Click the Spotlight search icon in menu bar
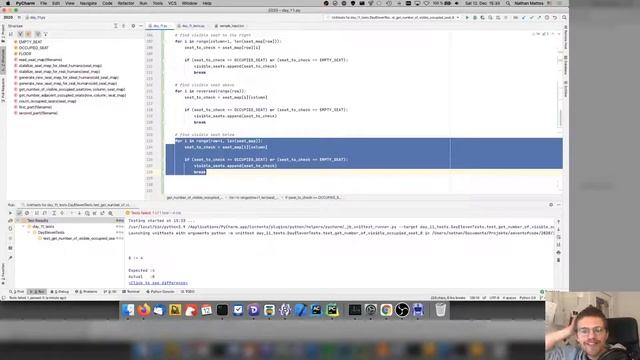This screenshot has width=640, height=360. [508, 3]
